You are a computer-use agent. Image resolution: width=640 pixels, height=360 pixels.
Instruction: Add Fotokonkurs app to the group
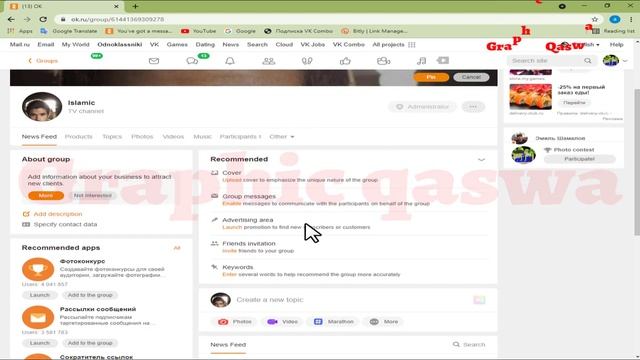click(90, 295)
